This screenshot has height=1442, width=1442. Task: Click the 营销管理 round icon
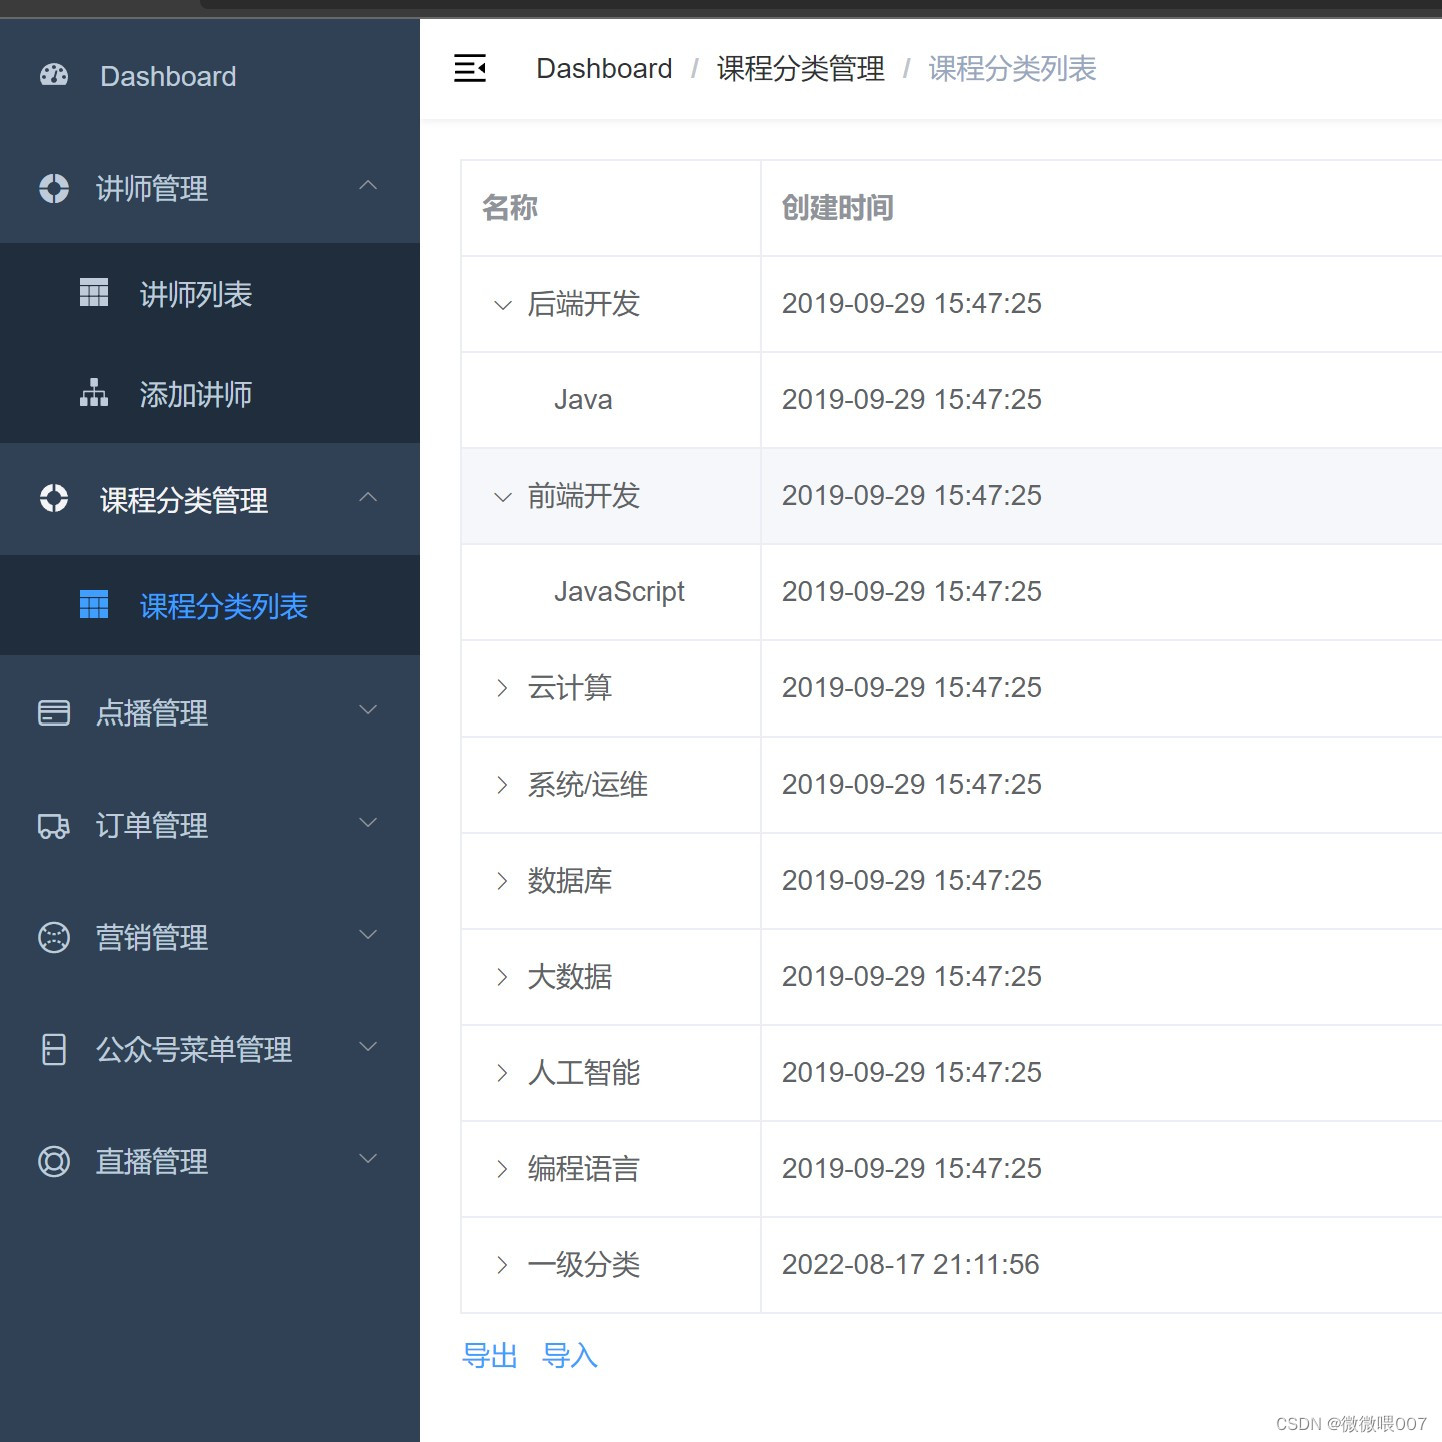(x=54, y=937)
